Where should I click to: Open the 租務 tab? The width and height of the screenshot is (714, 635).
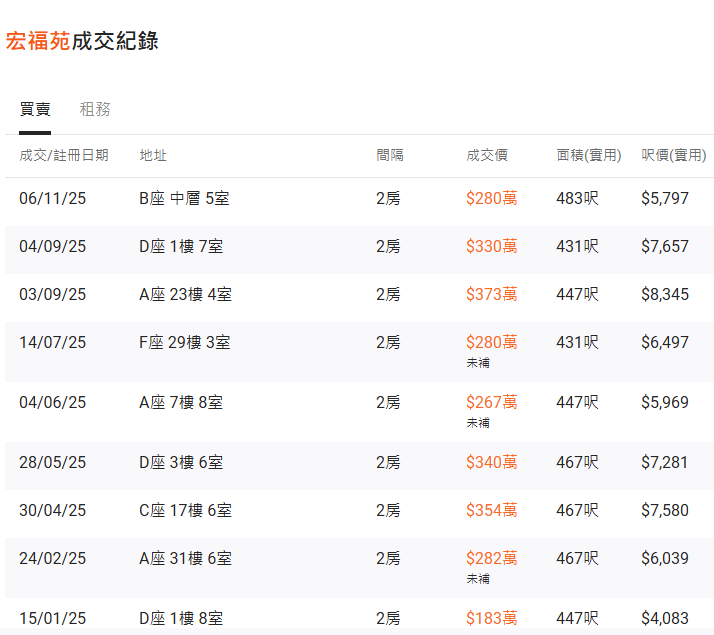point(95,109)
